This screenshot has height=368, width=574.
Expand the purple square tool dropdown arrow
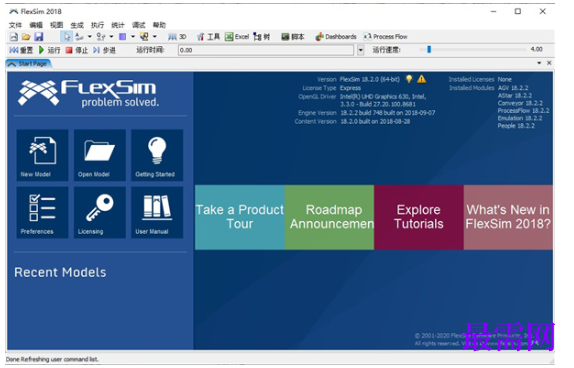tap(133, 37)
